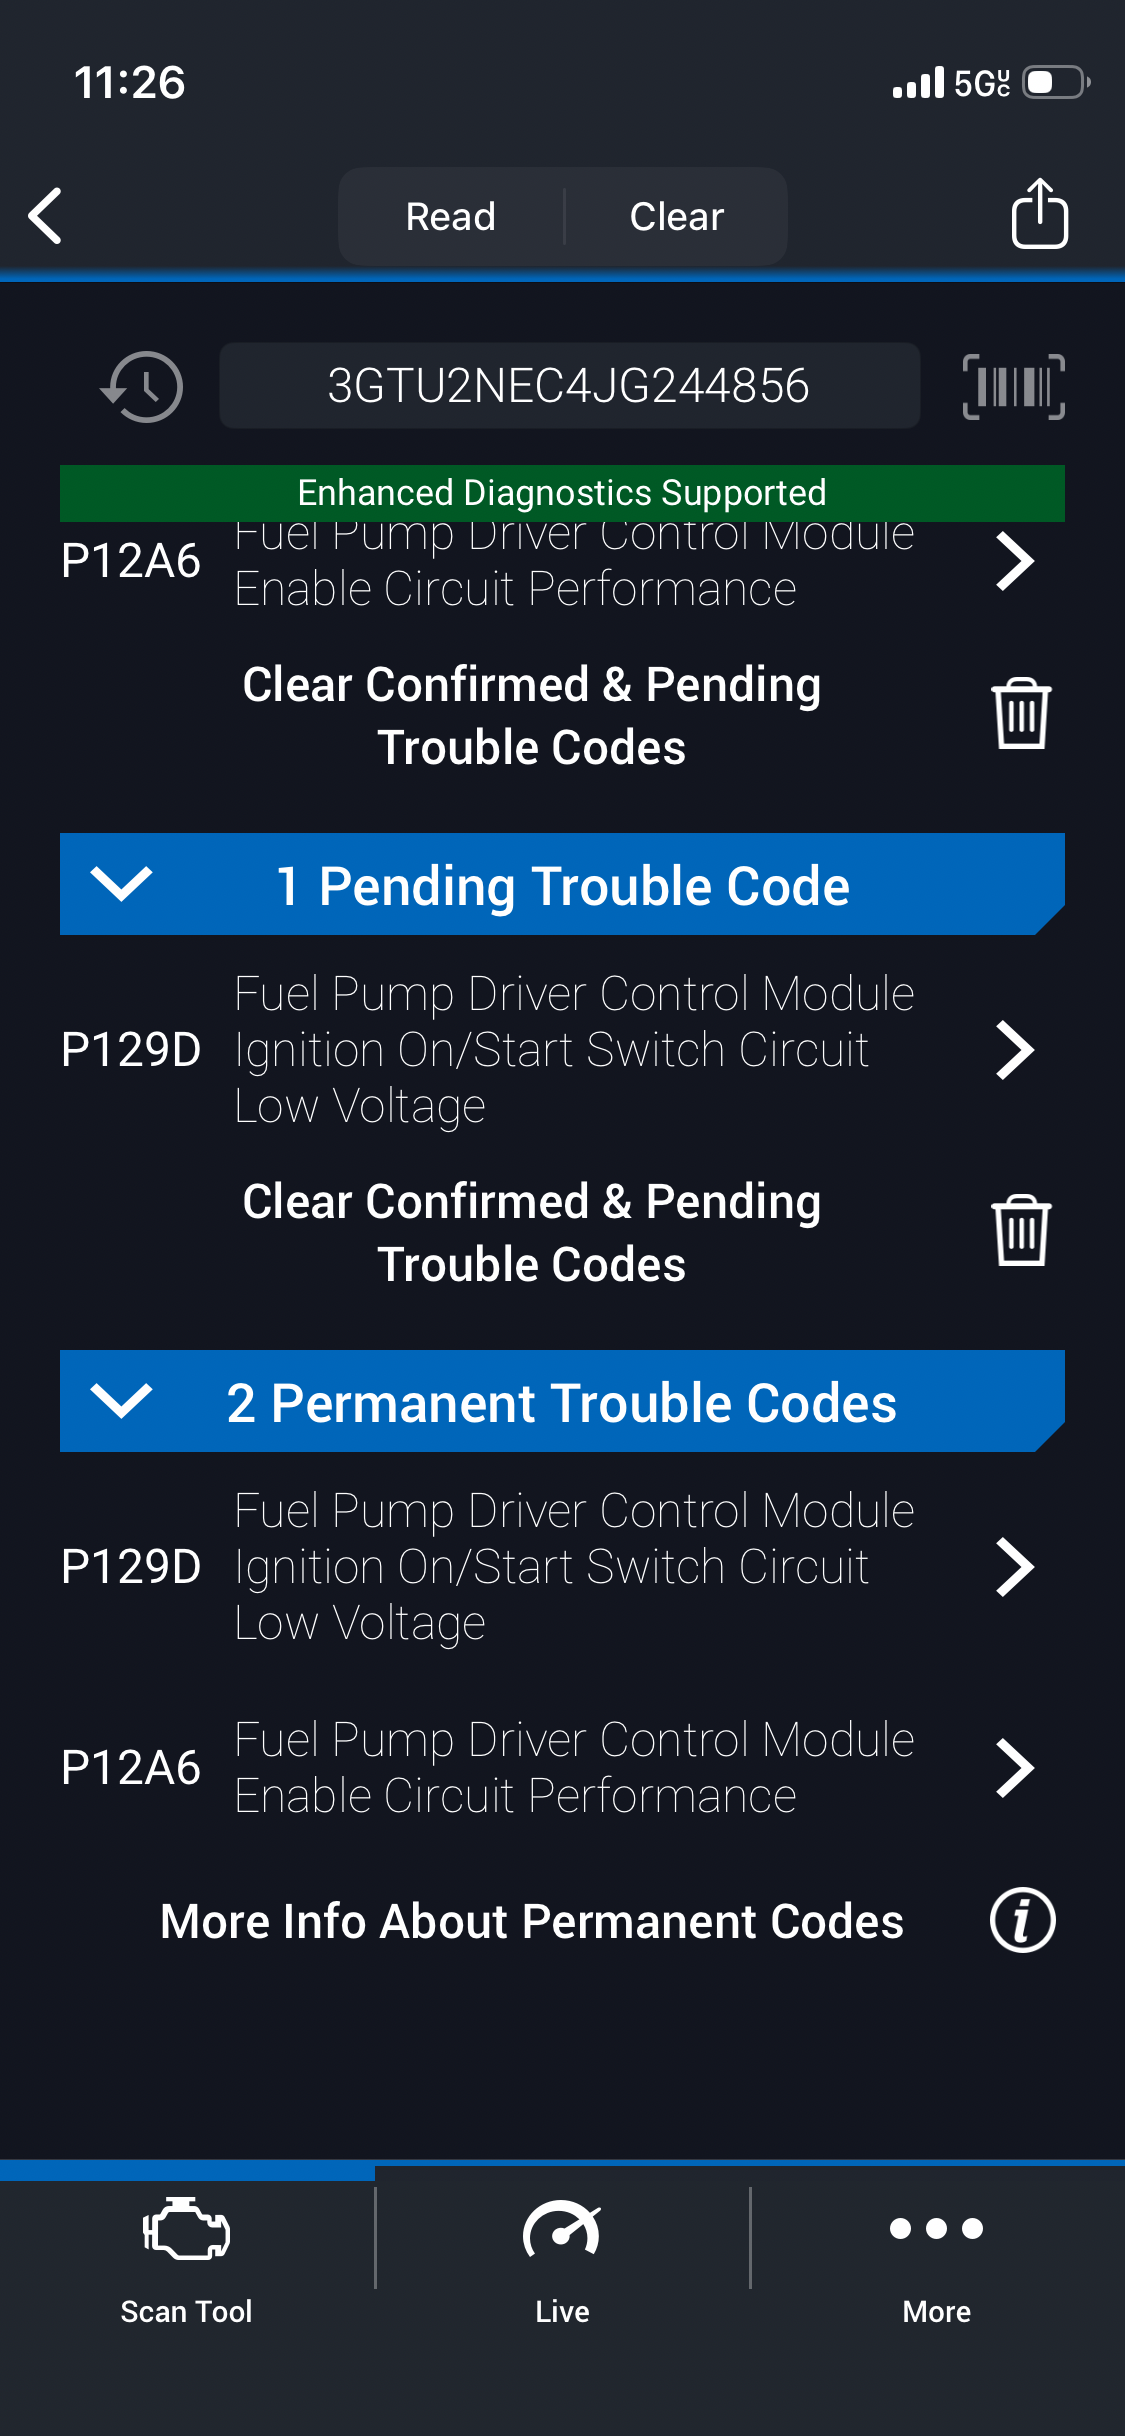Expand permanent P12A6 code details chevron
Viewport: 1125px width, 2436px height.
1015,1768
